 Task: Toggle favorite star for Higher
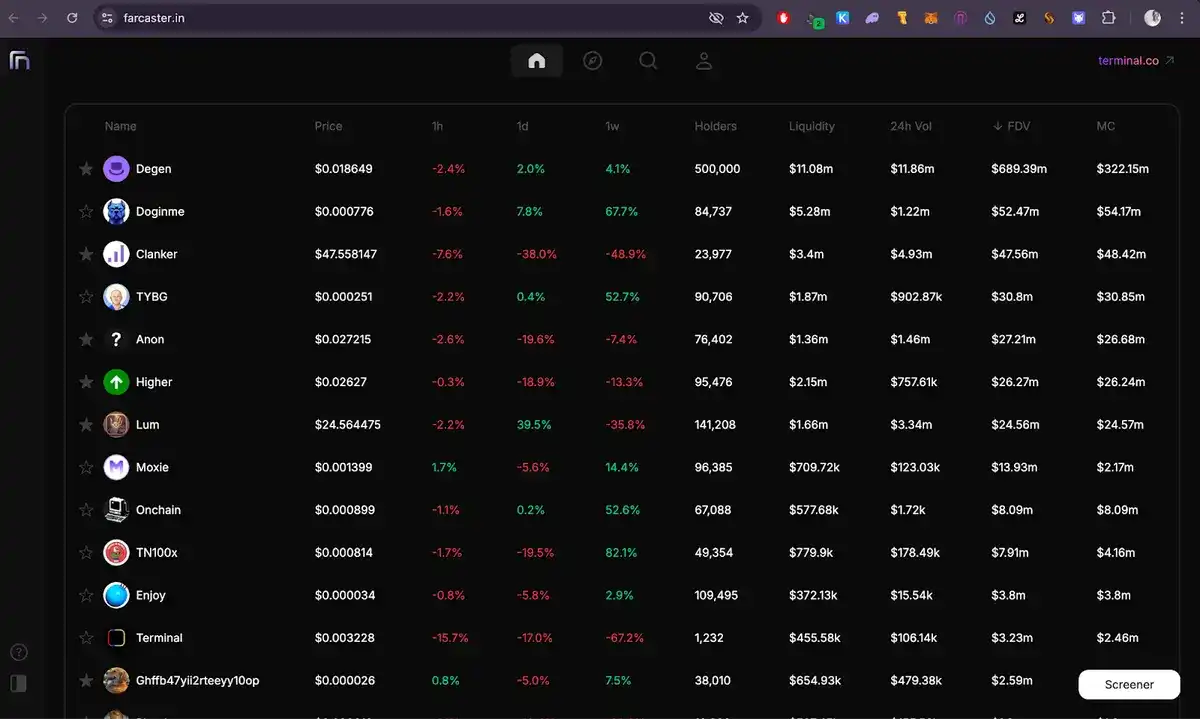pyautogui.click(x=86, y=382)
